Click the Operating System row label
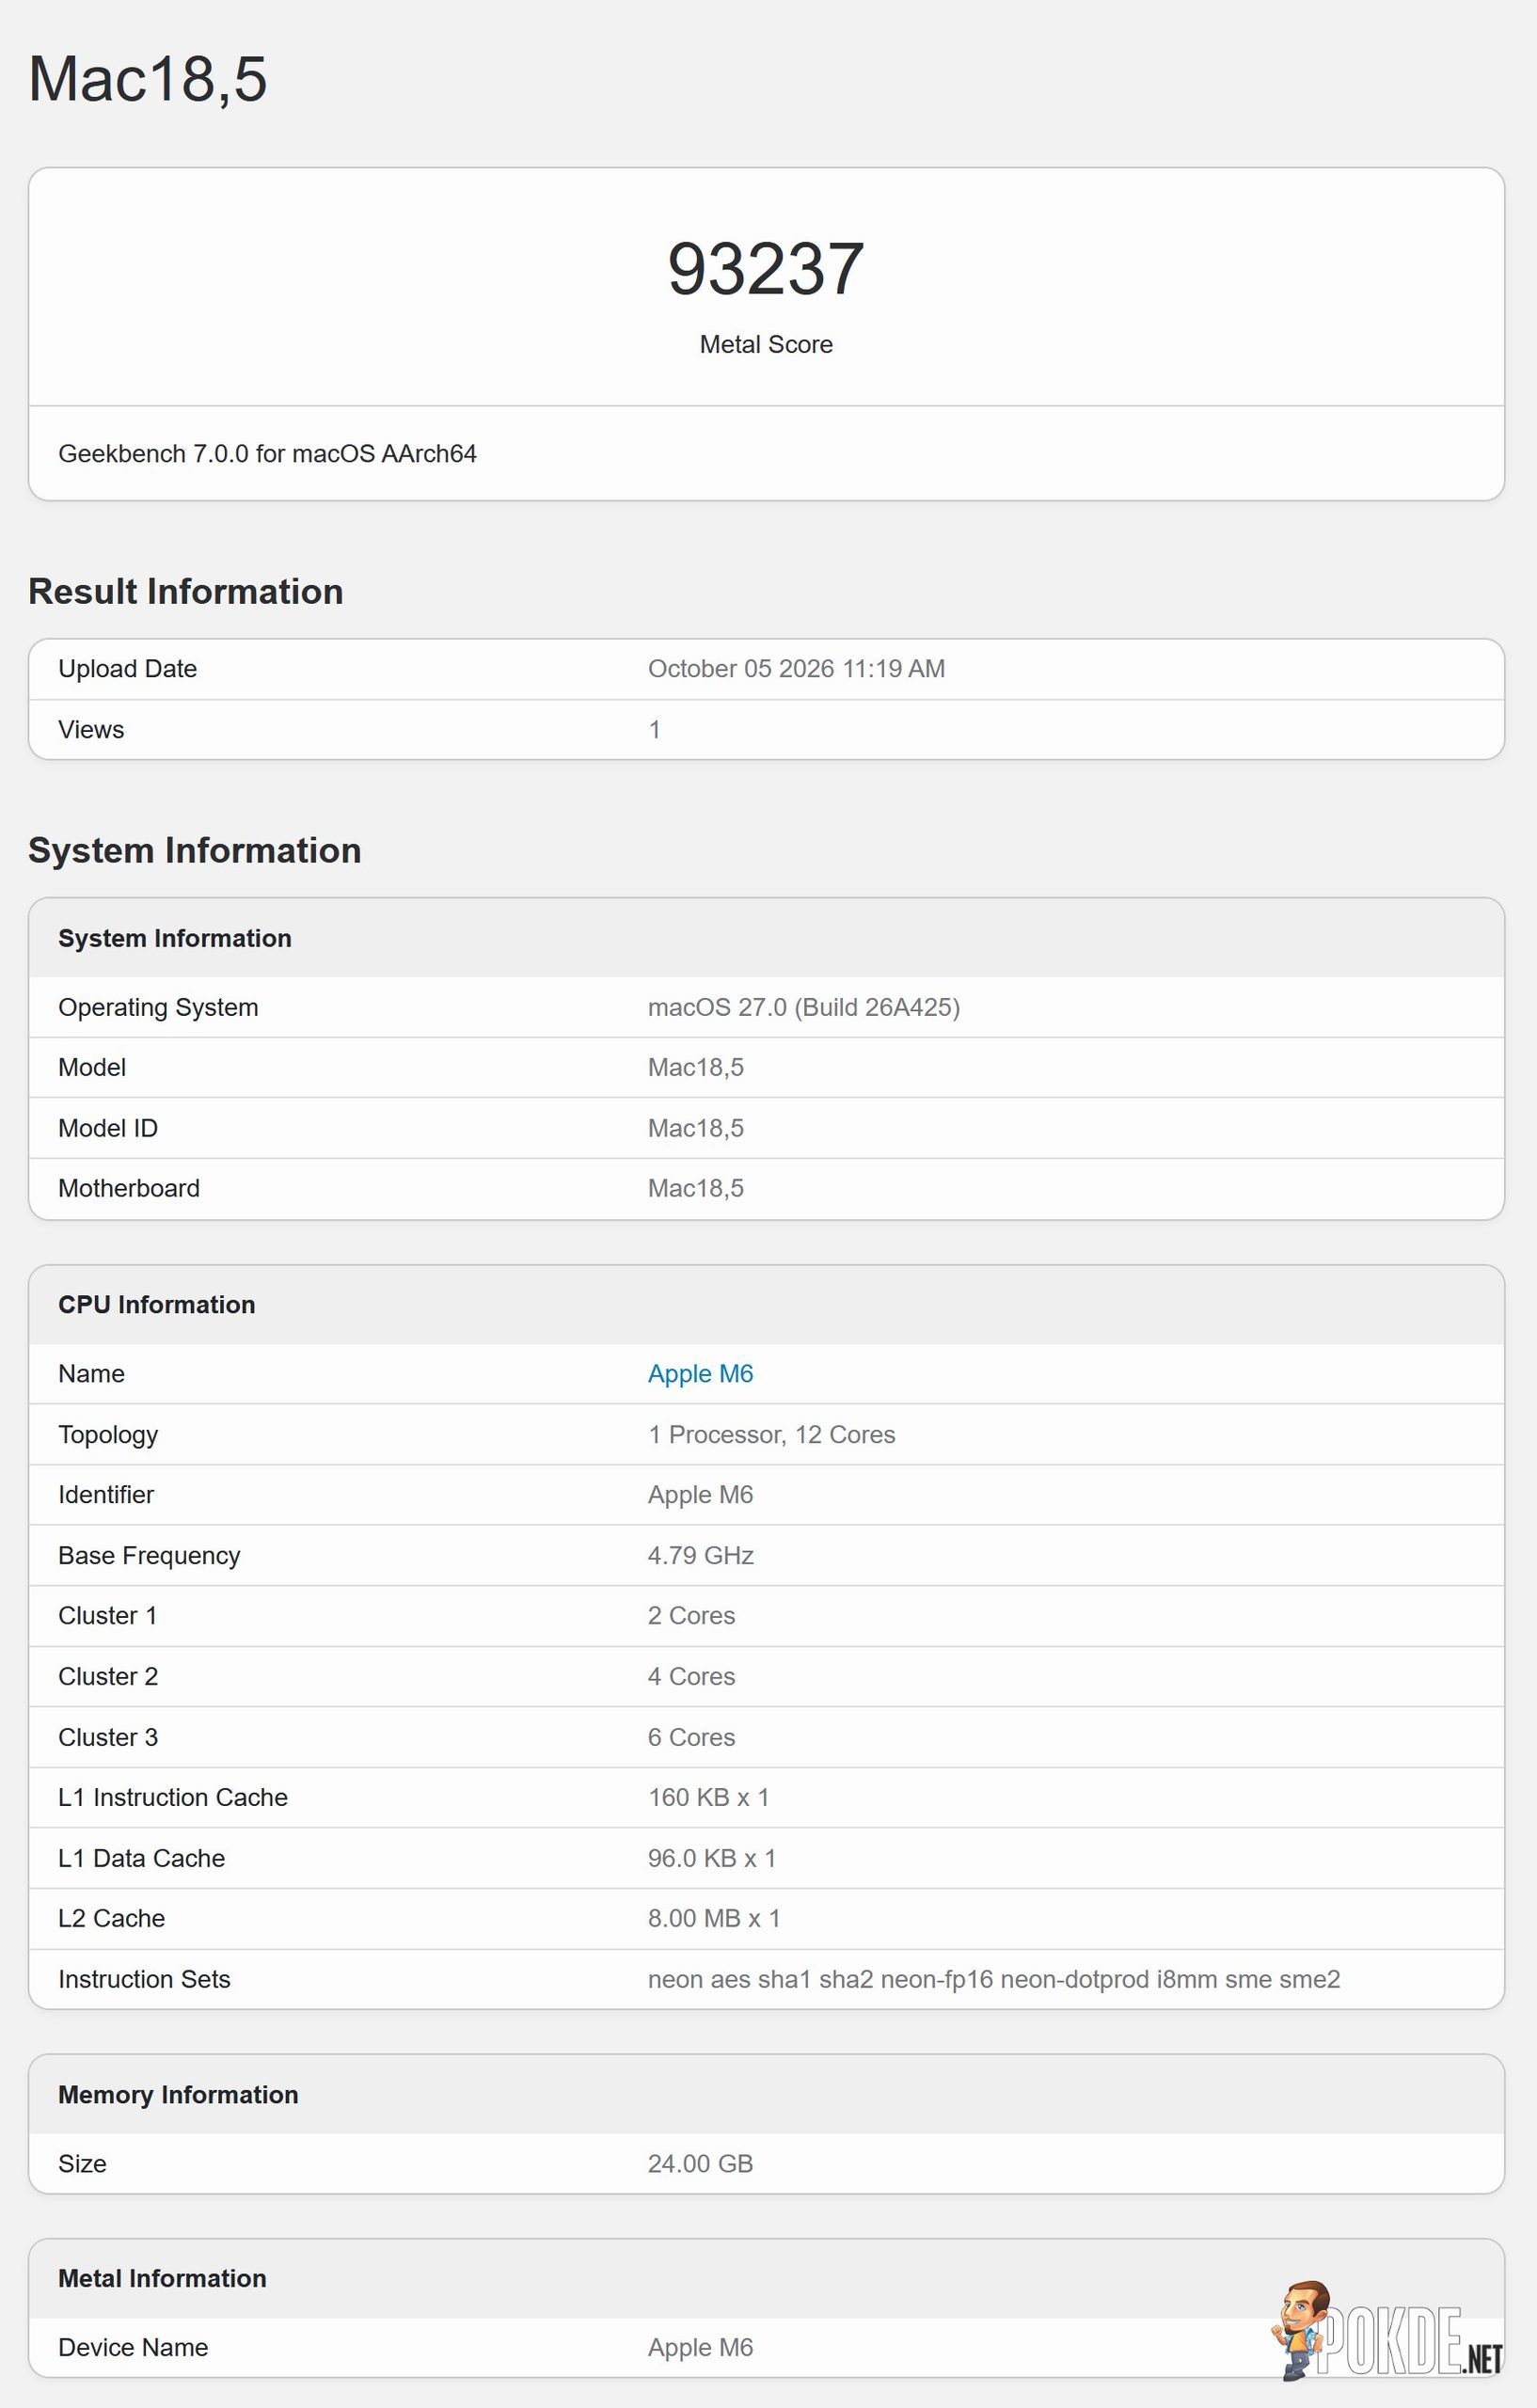This screenshot has width=1537, height=2408. pos(158,1007)
